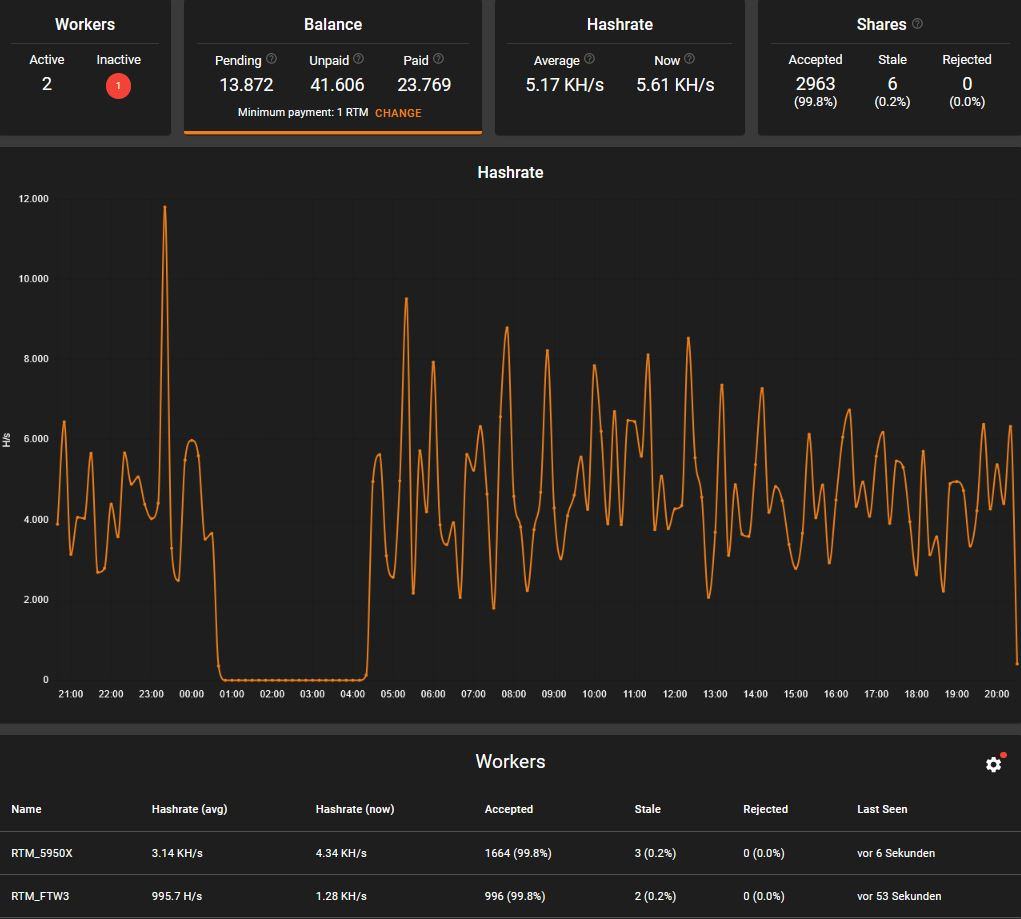Click the accepted shares count 2963
The width and height of the screenshot is (1021, 919).
(x=815, y=84)
